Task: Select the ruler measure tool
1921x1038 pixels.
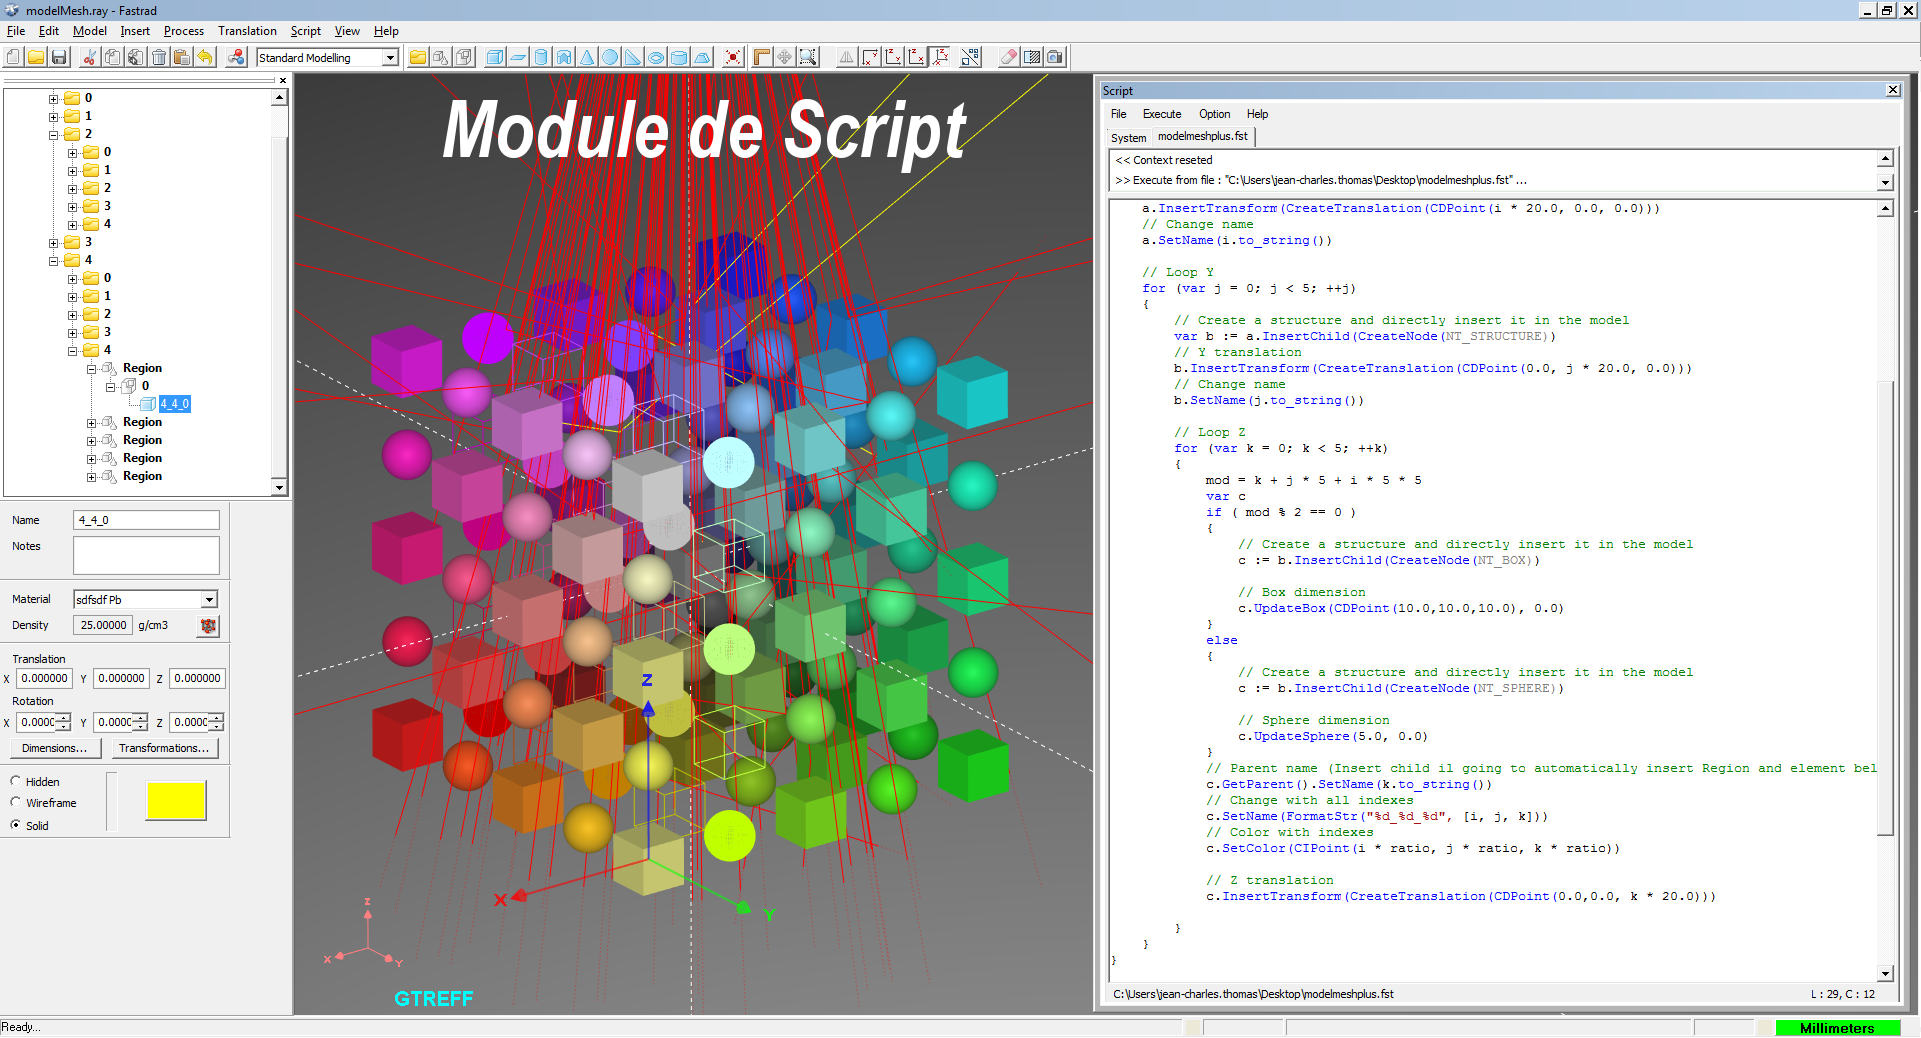Action: click(762, 57)
